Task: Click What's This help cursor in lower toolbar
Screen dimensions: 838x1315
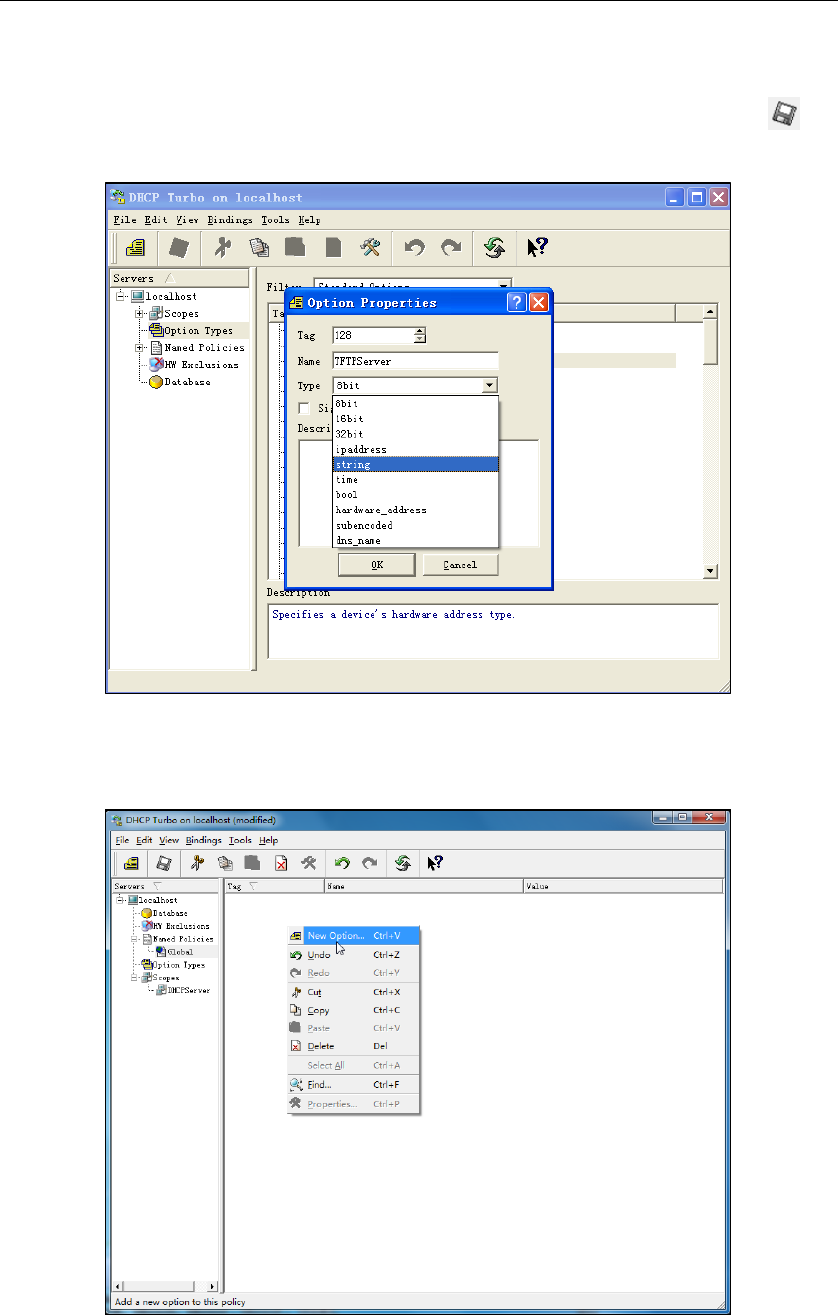Action: point(436,863)
